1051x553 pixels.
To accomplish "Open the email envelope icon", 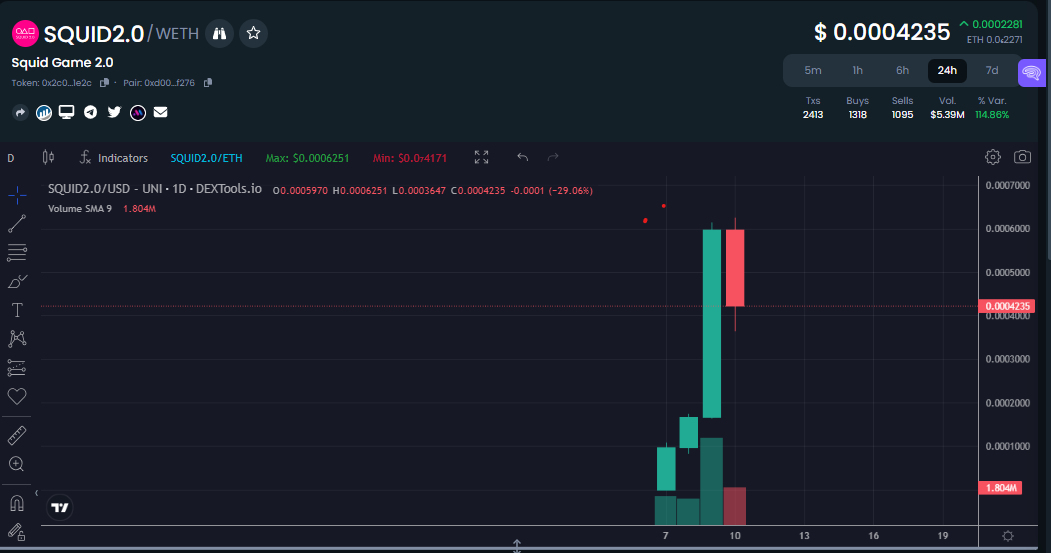I will [160, 112].
